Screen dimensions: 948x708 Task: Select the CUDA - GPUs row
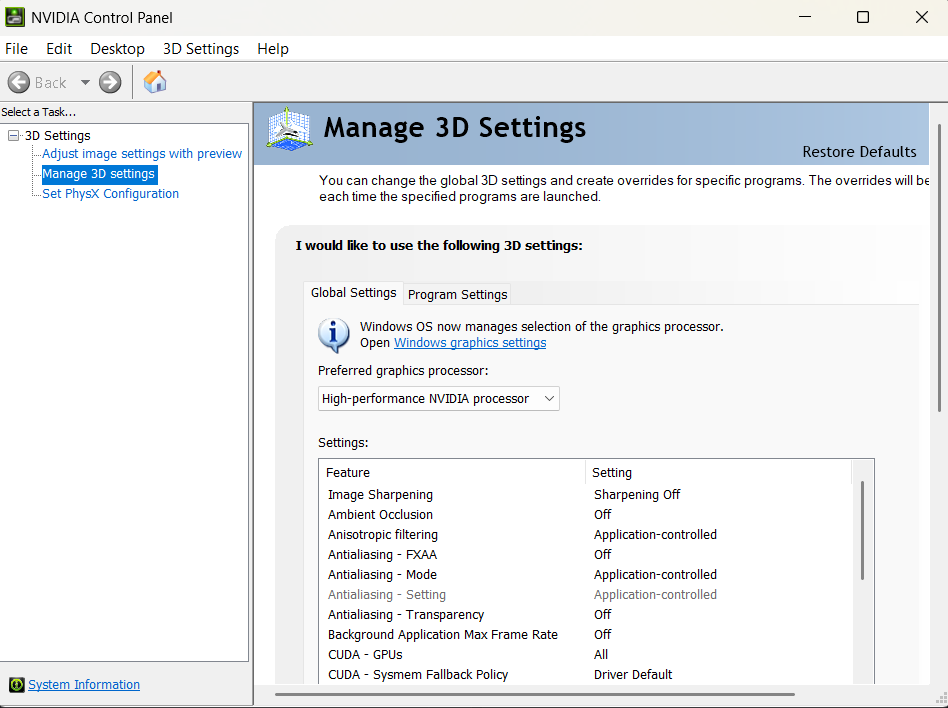coord(585,654)
